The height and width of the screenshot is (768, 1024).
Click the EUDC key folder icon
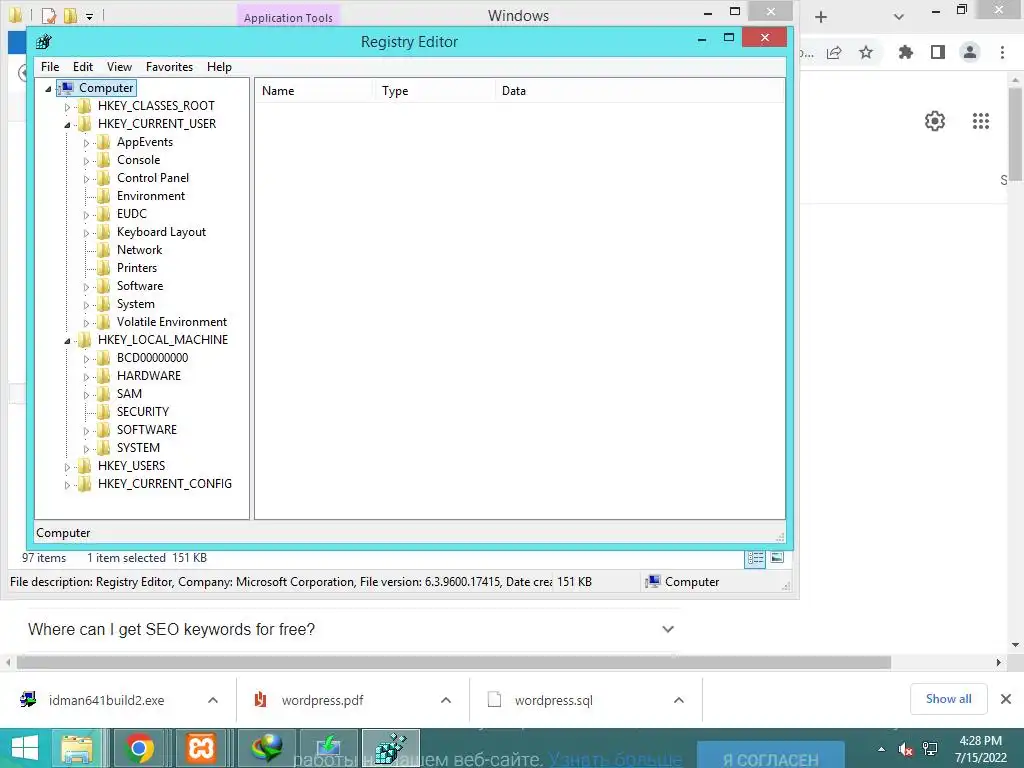103,214
